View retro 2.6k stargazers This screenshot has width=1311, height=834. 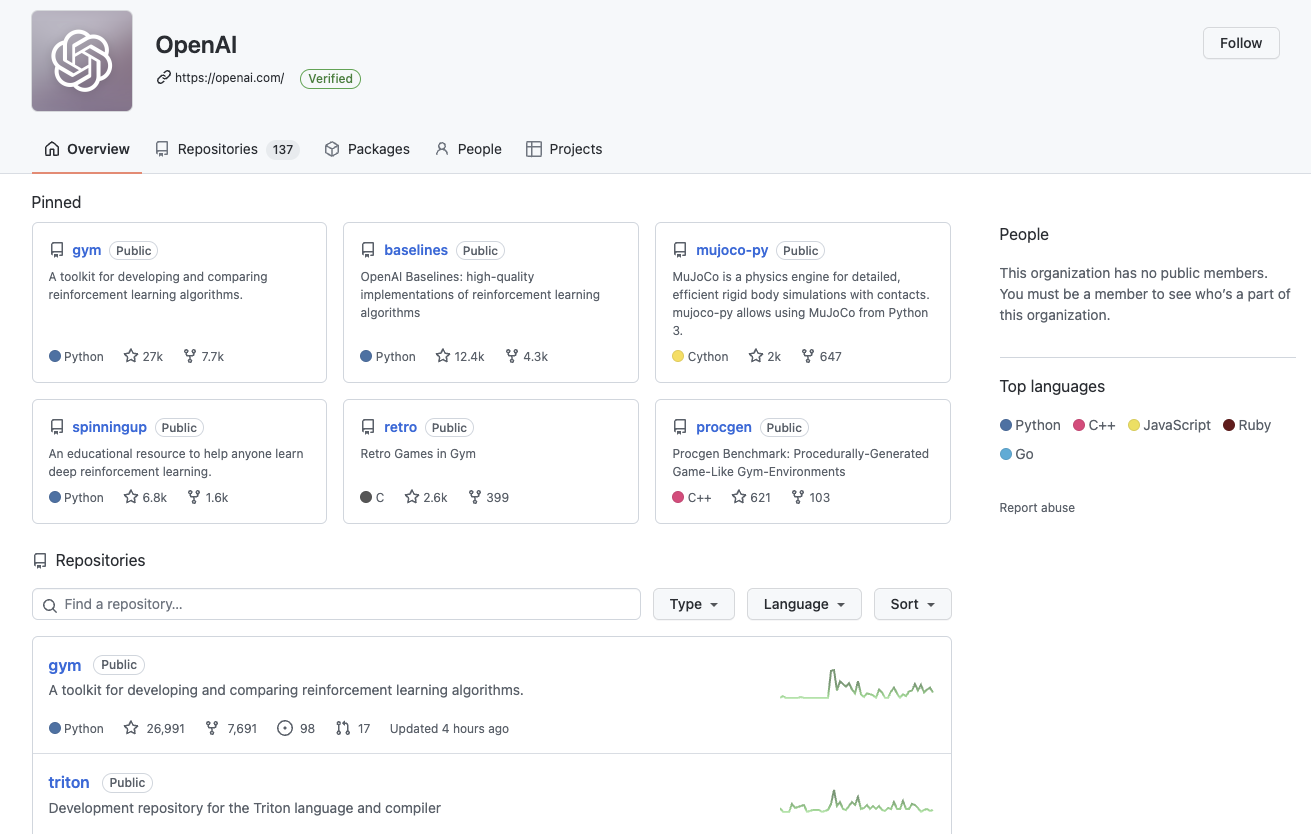point(426,497)
